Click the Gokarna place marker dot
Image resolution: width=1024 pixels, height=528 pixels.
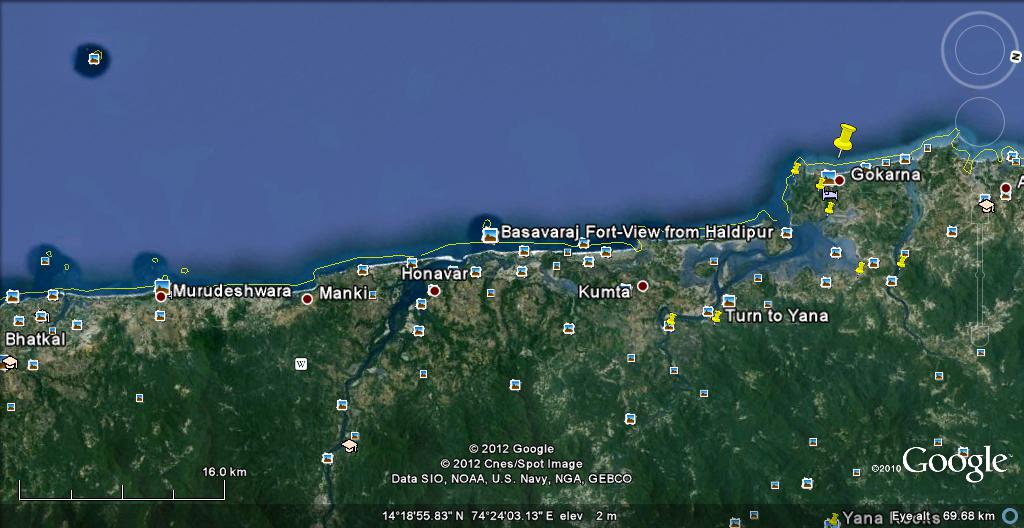point(840,180)
